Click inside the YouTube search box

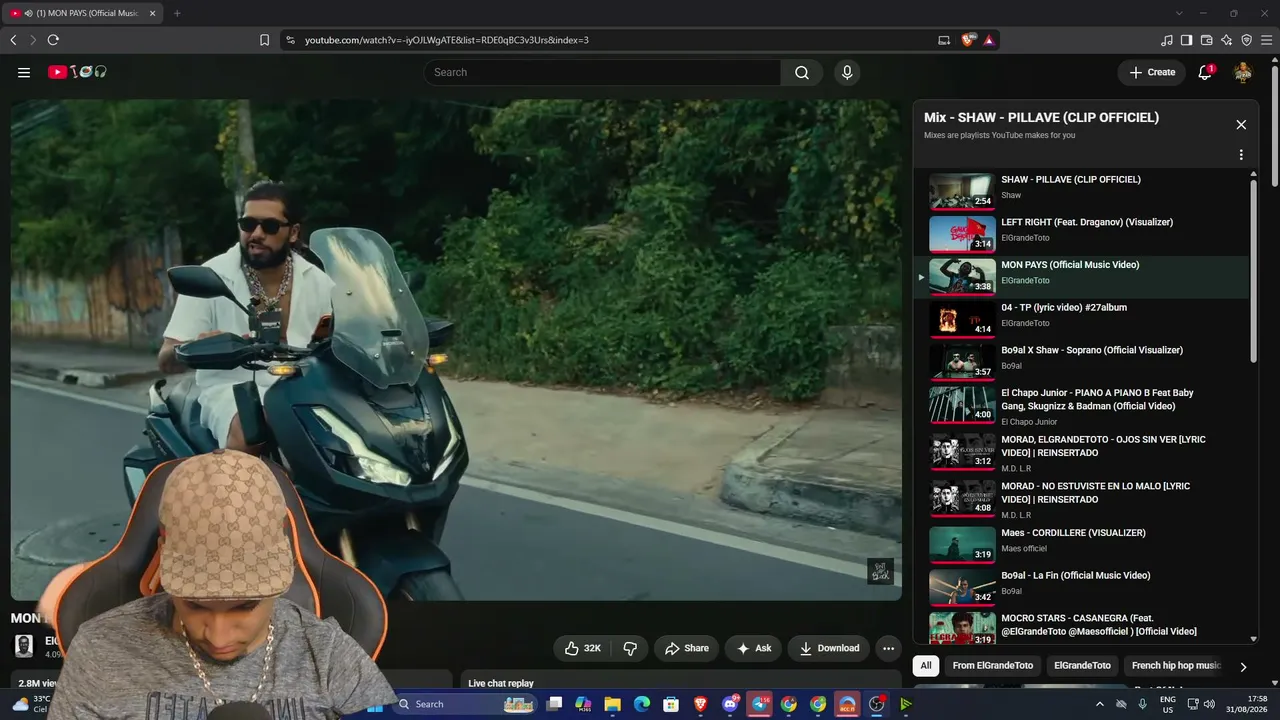pyautogui.click(x=602, y=72)
